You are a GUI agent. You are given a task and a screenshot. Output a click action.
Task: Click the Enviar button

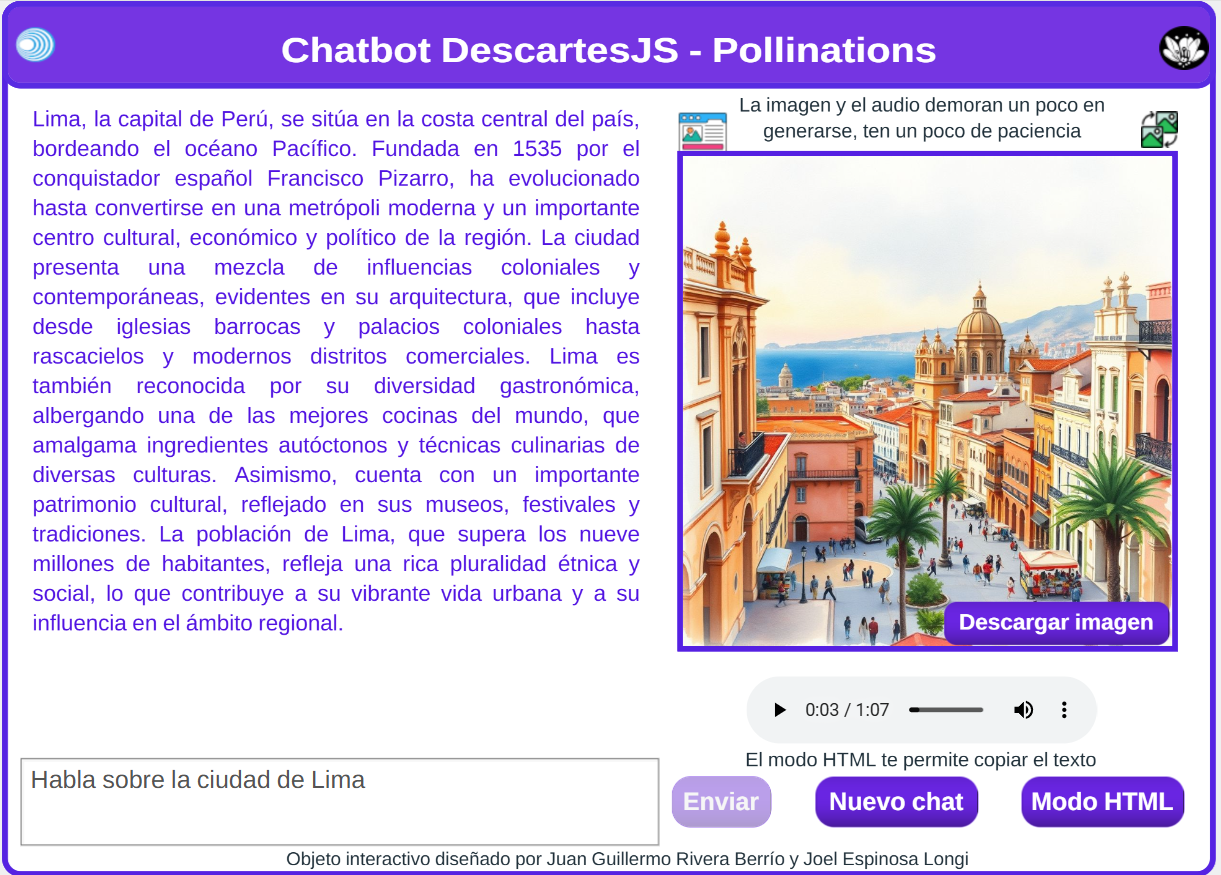click(x=721, y=802)
